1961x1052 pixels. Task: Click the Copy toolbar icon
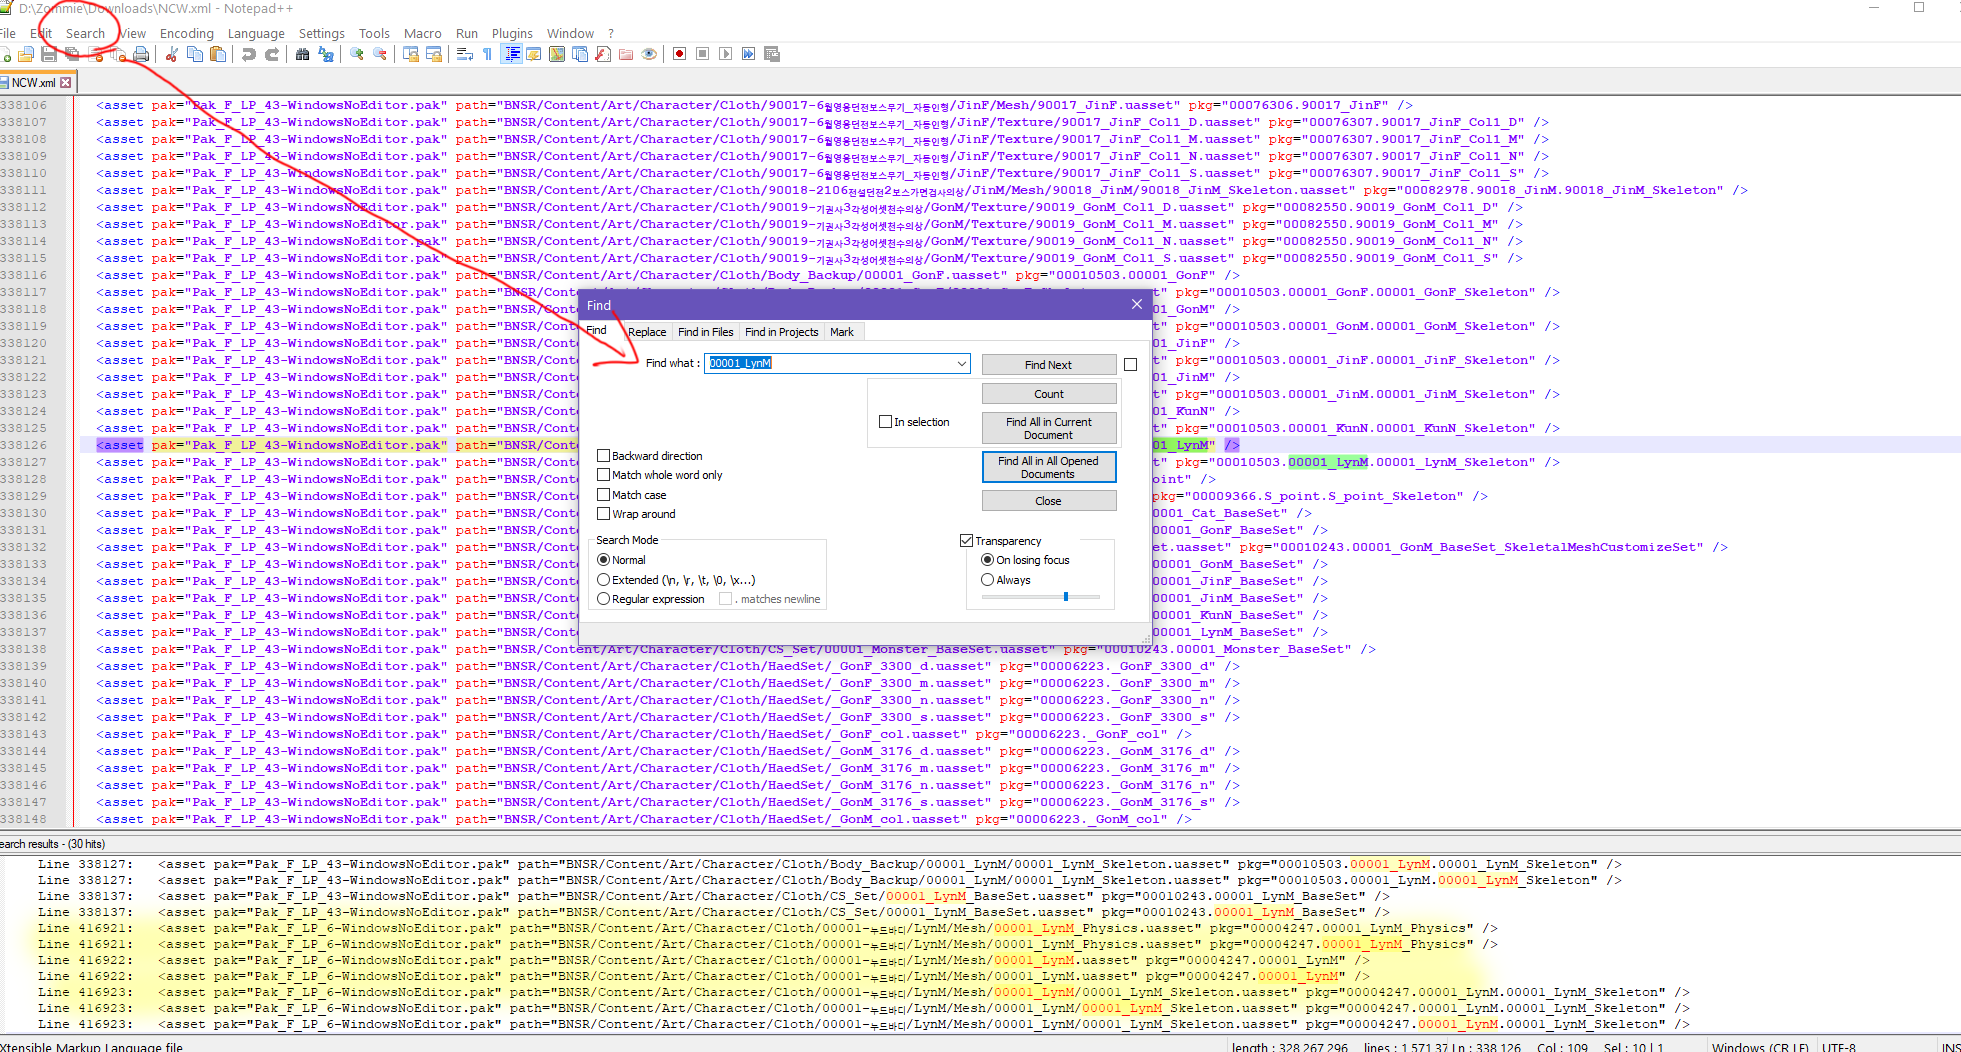coord(195,54)
